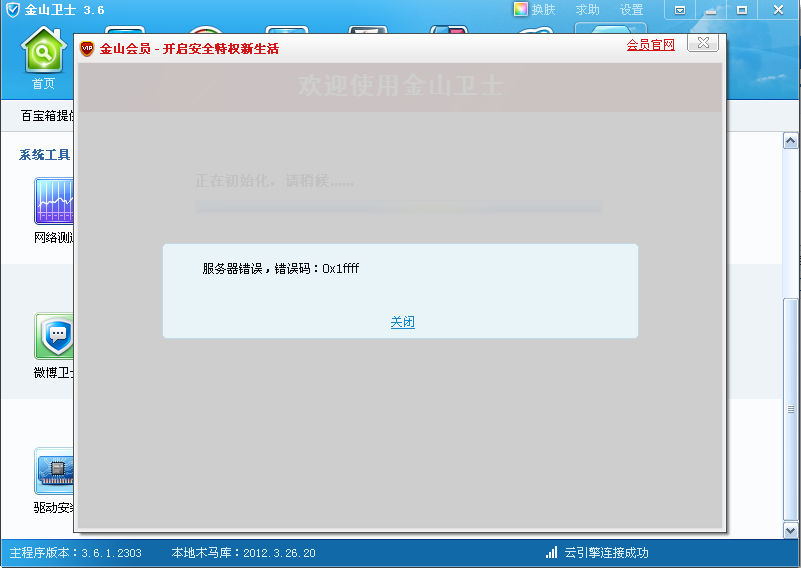This screenshot has height=568, width=801.
Task: Close the 金山会员 dialog
Action: [x=703, y=43]
